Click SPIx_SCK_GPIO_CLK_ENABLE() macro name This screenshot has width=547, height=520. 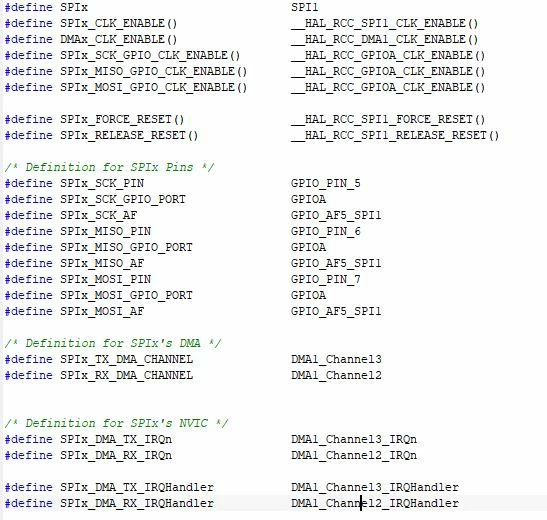click(x=150, y=56)
